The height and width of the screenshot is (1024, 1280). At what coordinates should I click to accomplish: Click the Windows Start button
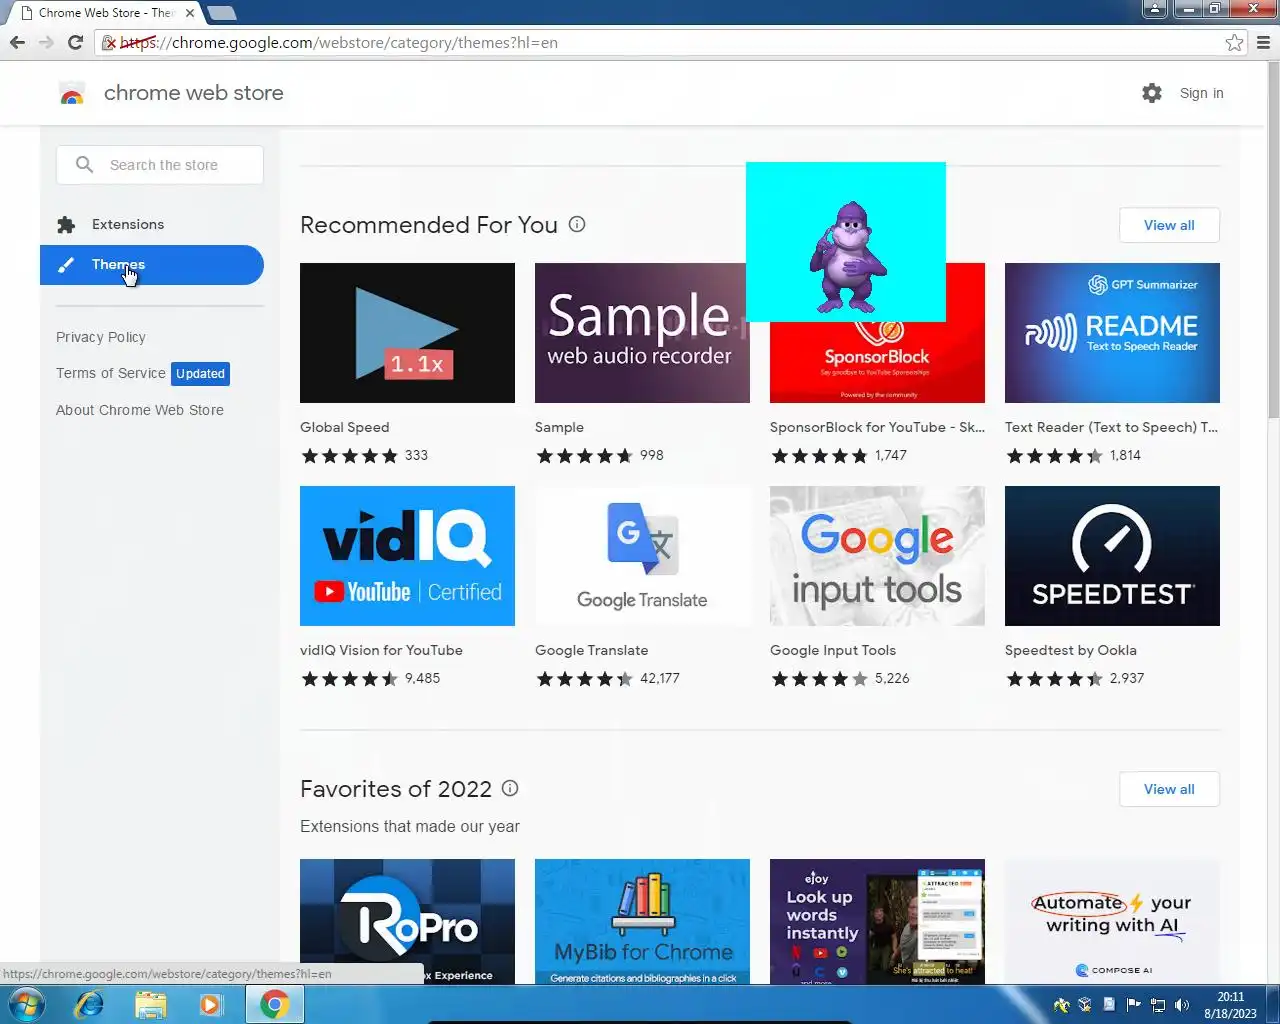point(26,1004)
